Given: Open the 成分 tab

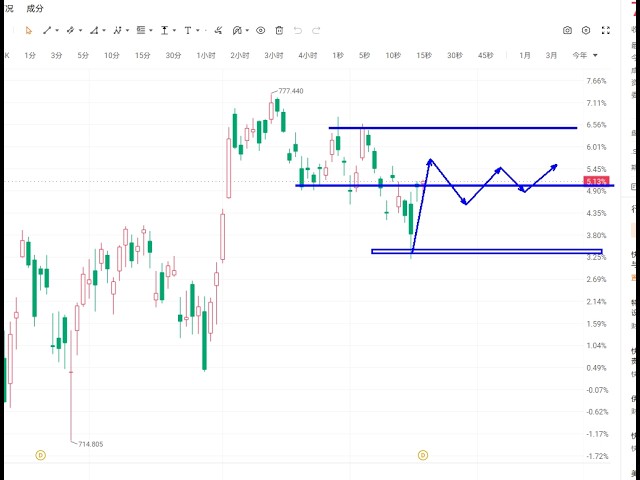Looking at the screenshot, I should 35,9.
